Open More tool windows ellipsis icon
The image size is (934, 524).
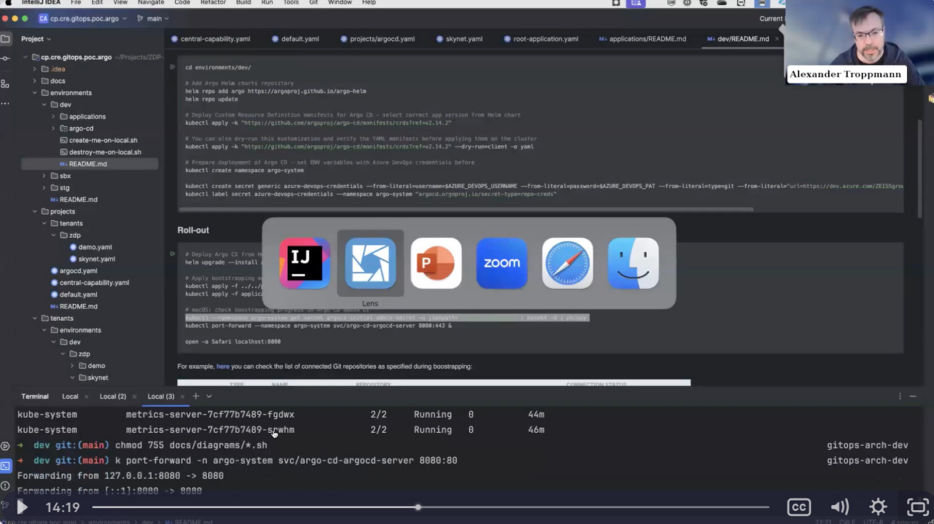click(x=5, y=104)
